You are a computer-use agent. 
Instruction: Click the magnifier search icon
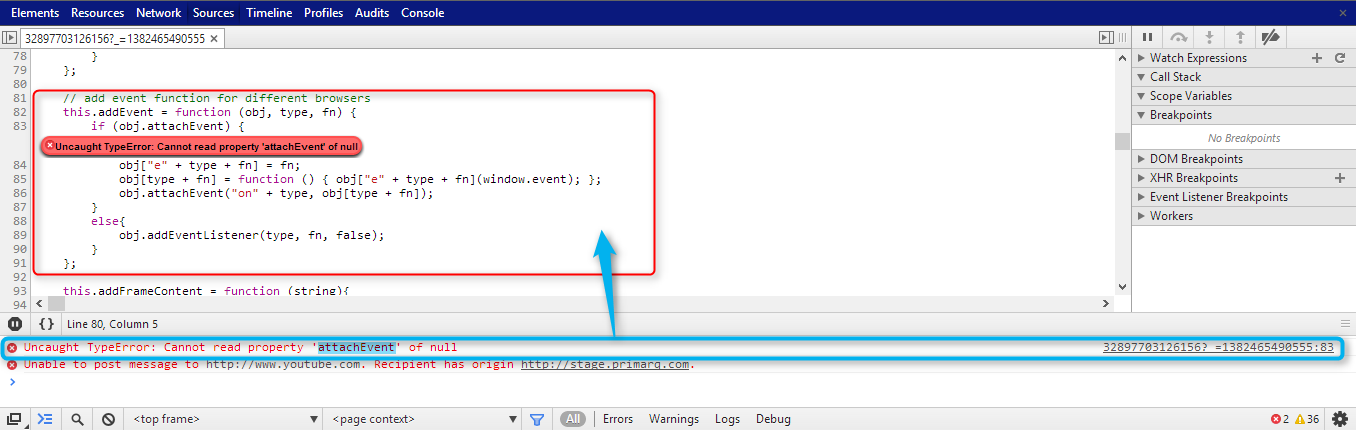click(77, 420)
